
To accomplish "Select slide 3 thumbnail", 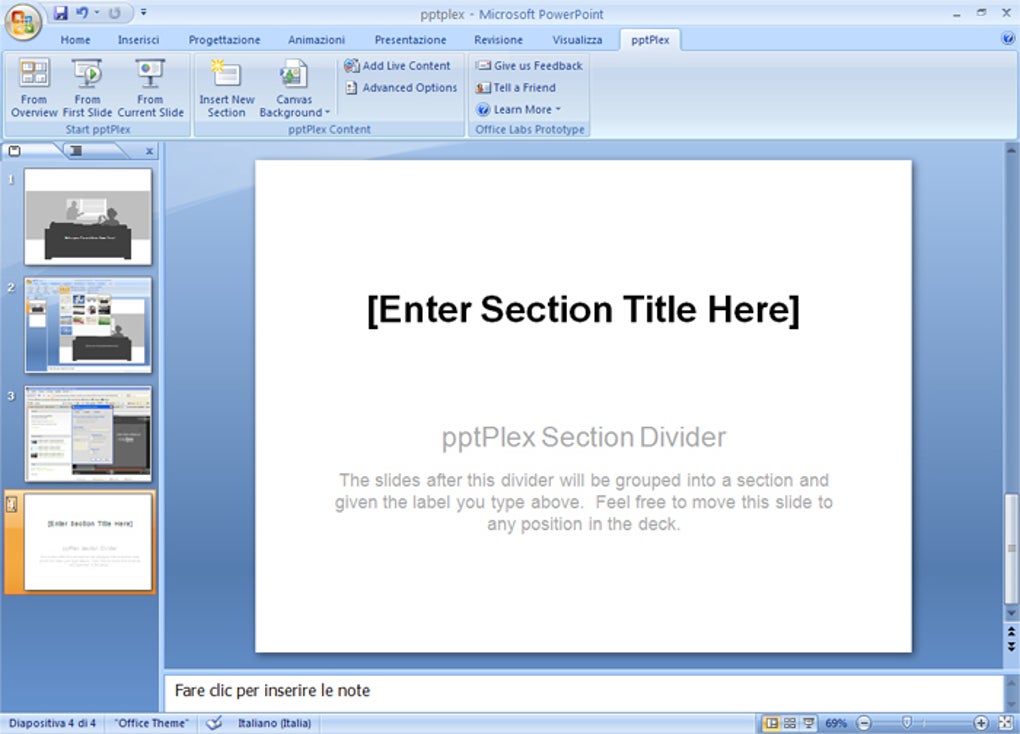I will coord(88,433).
